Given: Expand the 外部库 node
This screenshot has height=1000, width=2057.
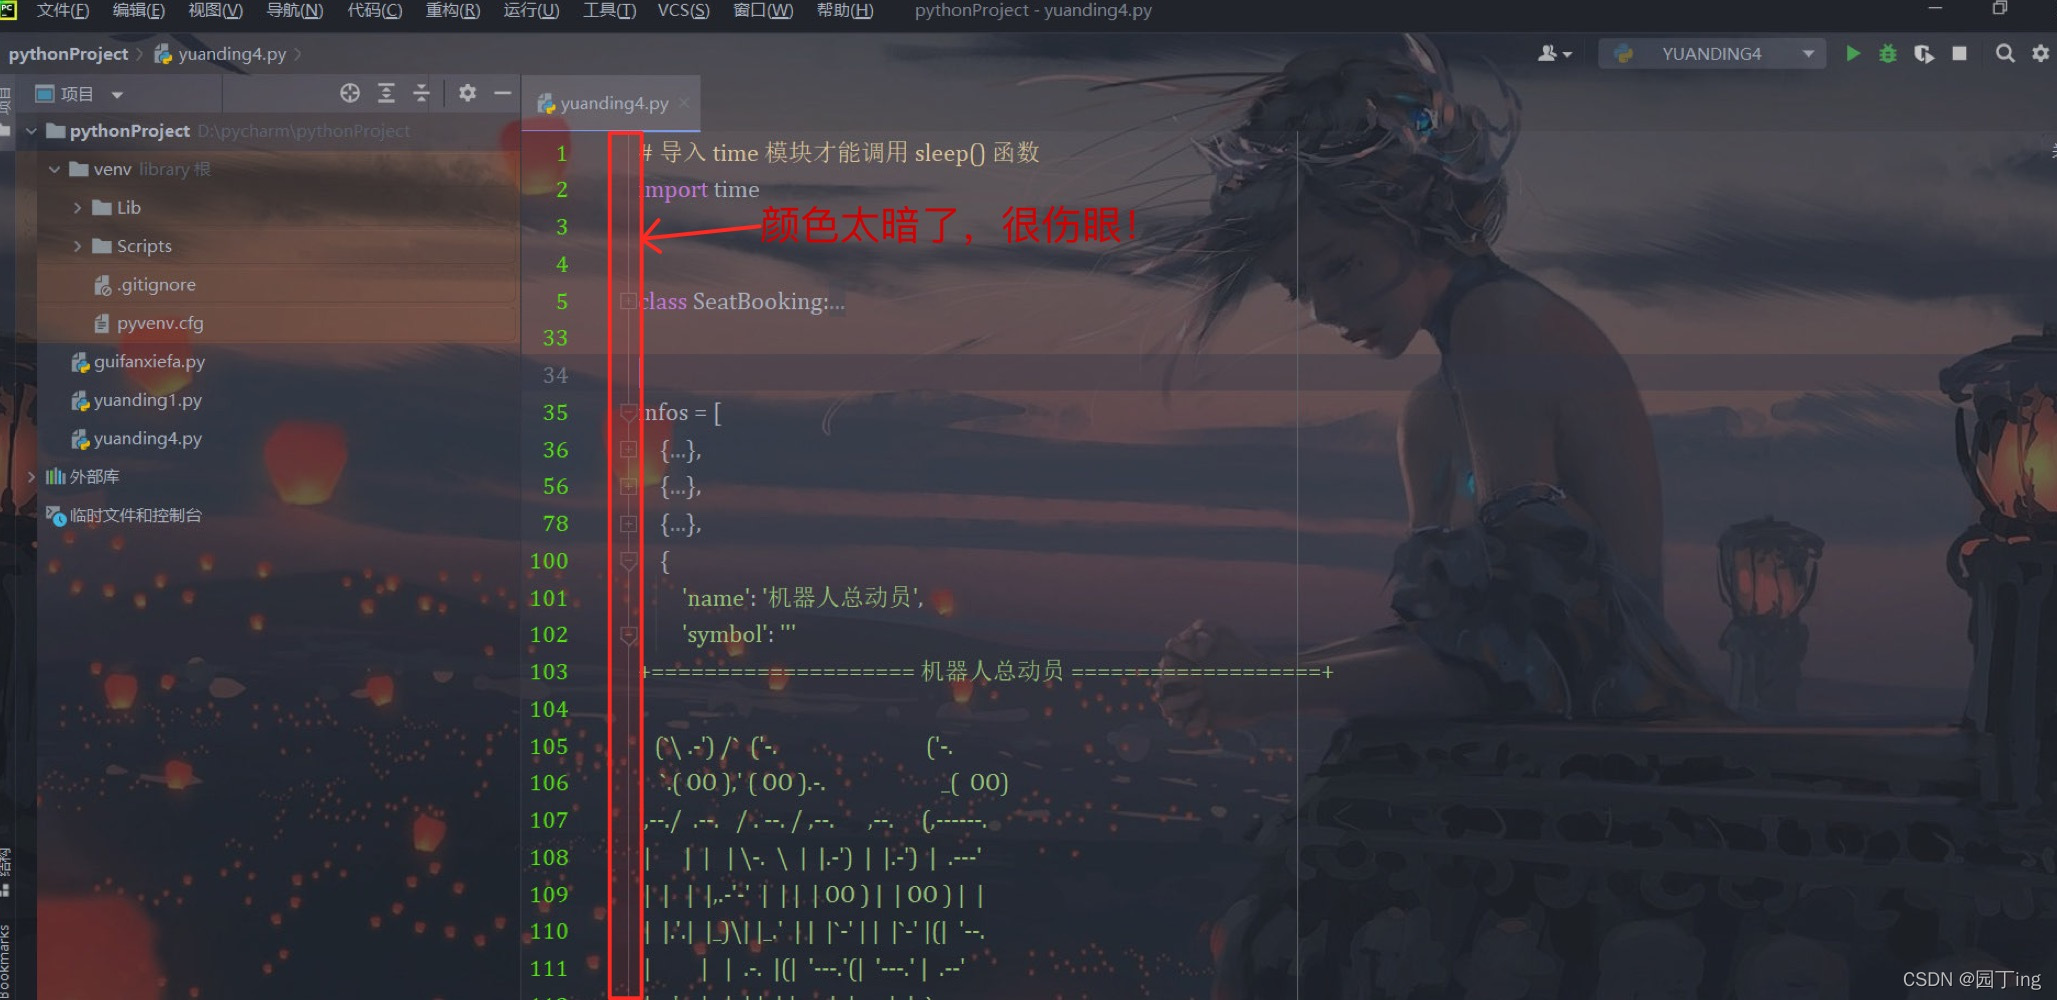Looking at the screenshot, I should coord(31,477).
